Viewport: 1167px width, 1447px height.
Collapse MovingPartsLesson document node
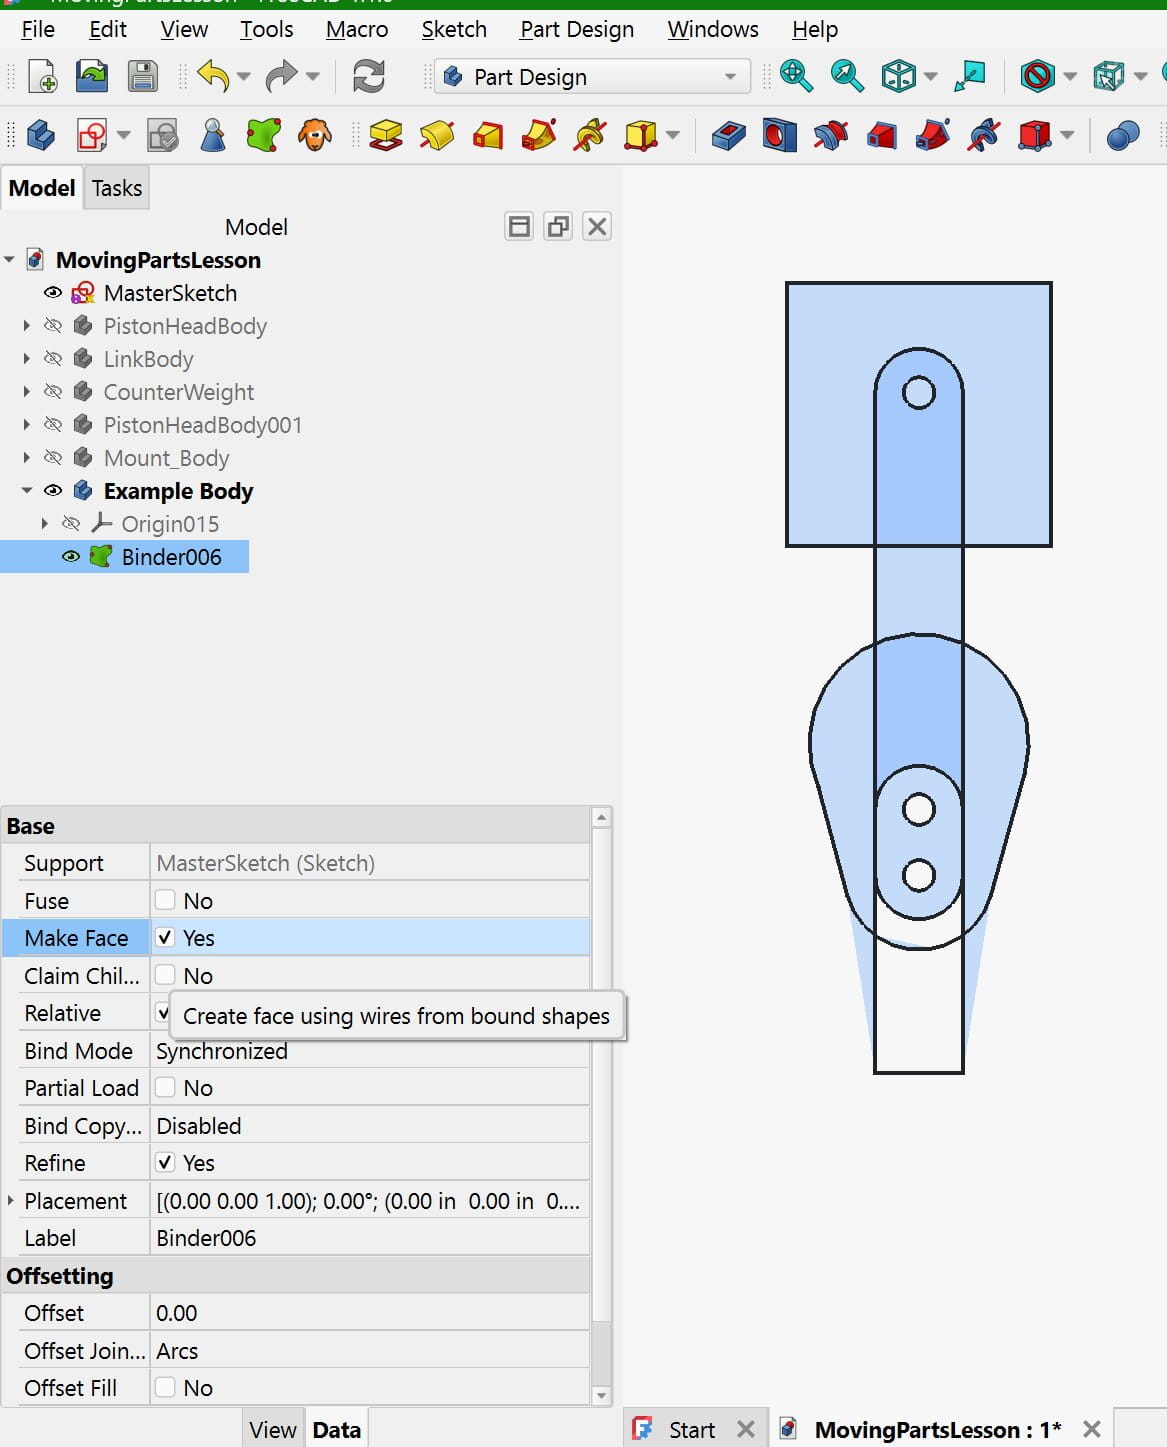(x=9, y=260)
